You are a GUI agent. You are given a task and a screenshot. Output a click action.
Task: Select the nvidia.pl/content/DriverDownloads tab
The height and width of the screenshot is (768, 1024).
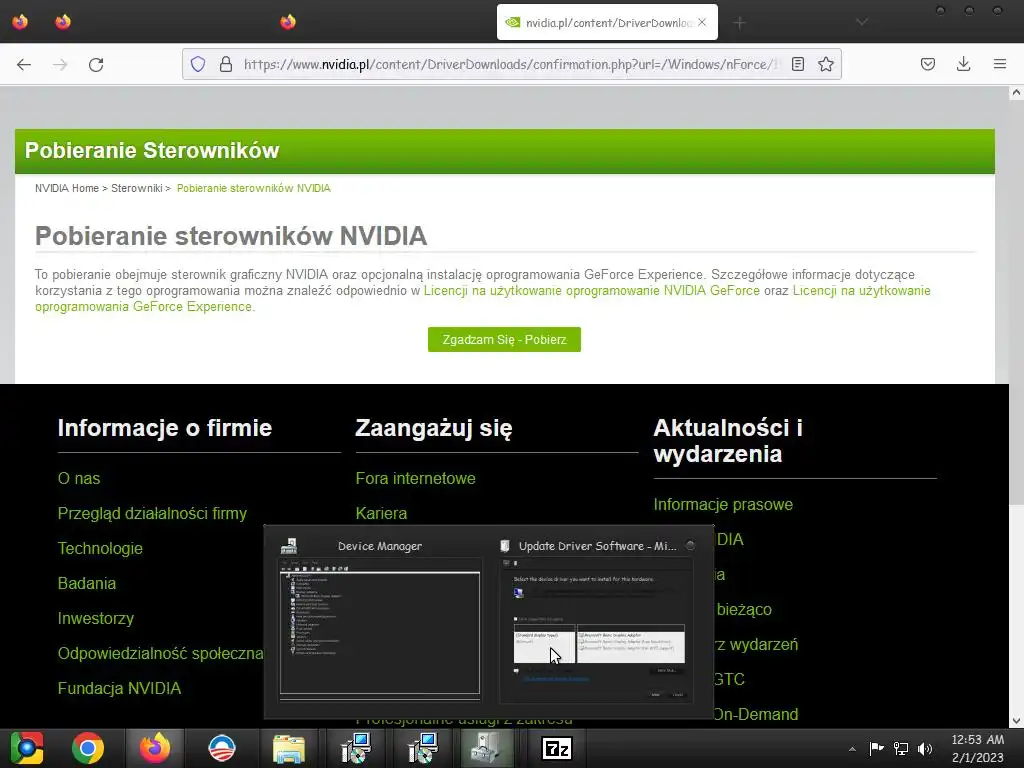[x=607, y=22]
